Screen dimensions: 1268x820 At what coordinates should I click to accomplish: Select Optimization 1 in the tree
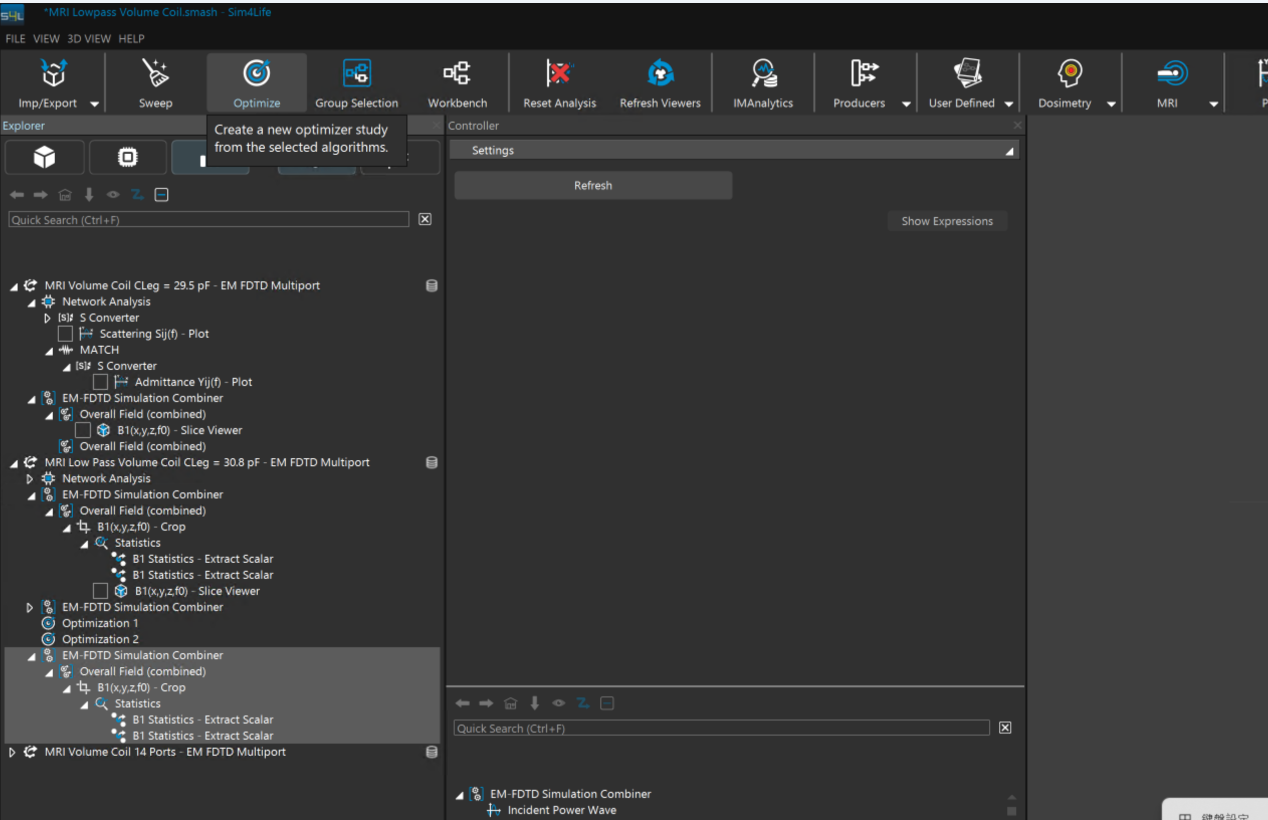[100, 623]
